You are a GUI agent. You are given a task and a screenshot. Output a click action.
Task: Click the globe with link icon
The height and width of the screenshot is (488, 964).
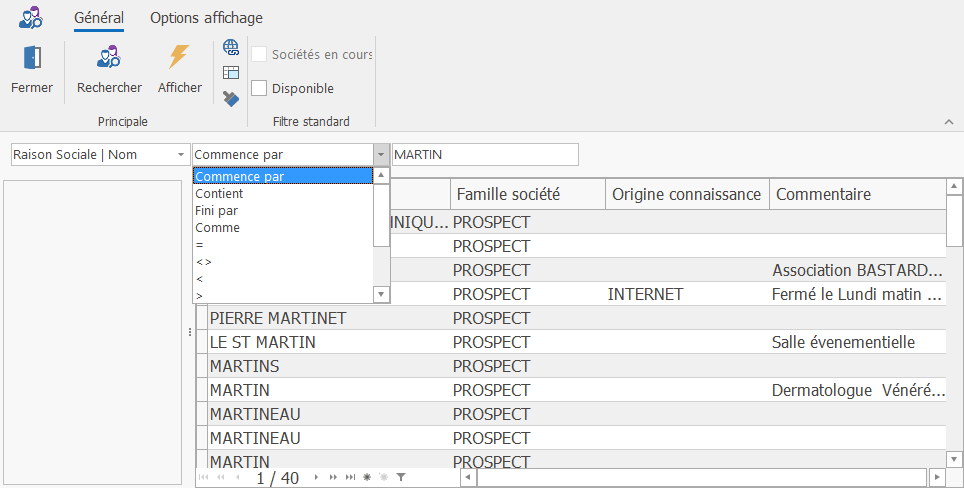click(x=231, y=47)
